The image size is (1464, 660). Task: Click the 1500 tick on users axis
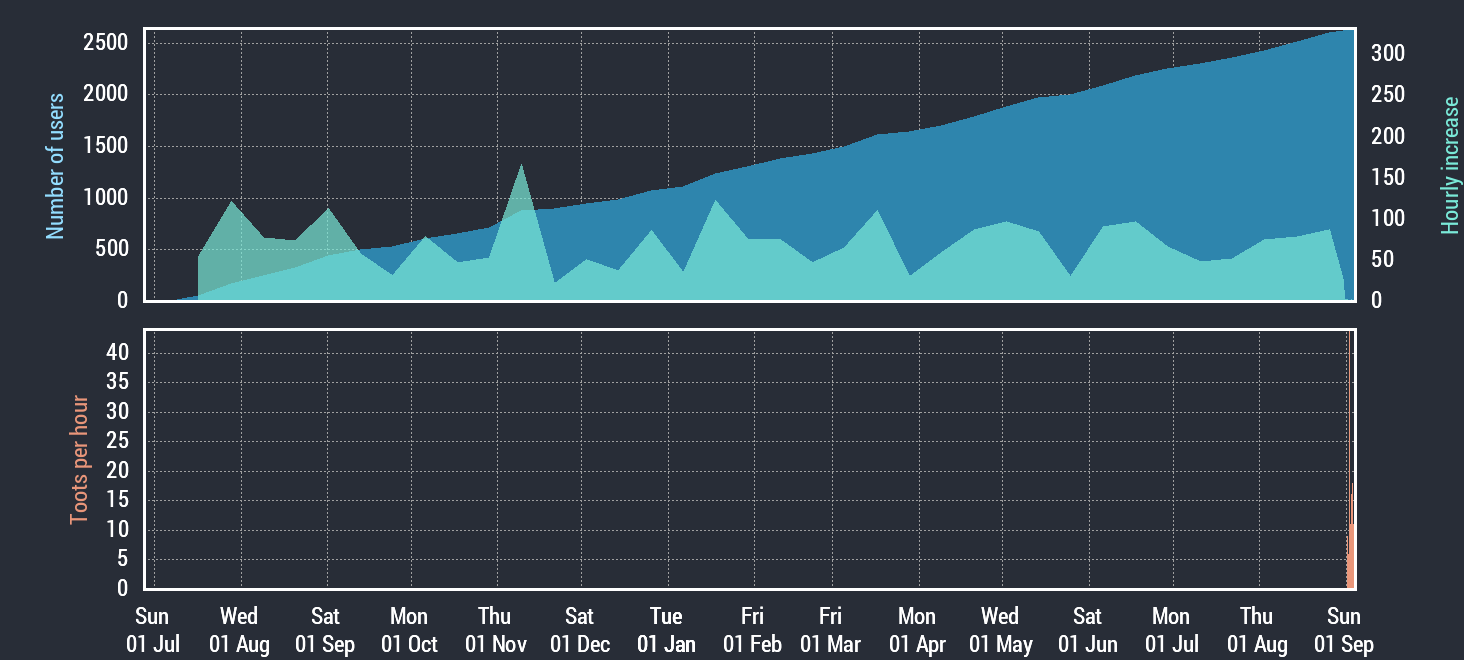(x=106, y=146)
